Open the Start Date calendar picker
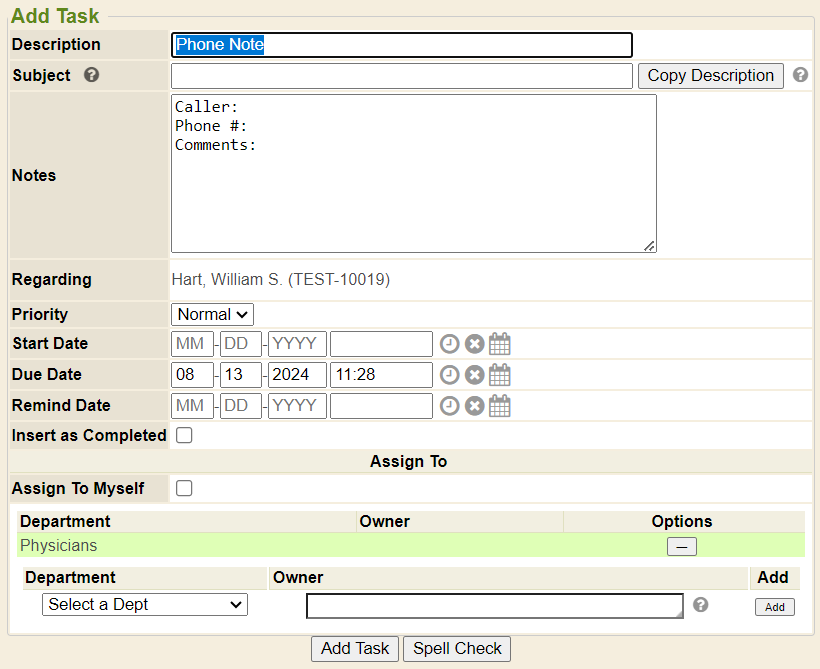The width and height of the screenshot is (820, 669). (500, 345)
